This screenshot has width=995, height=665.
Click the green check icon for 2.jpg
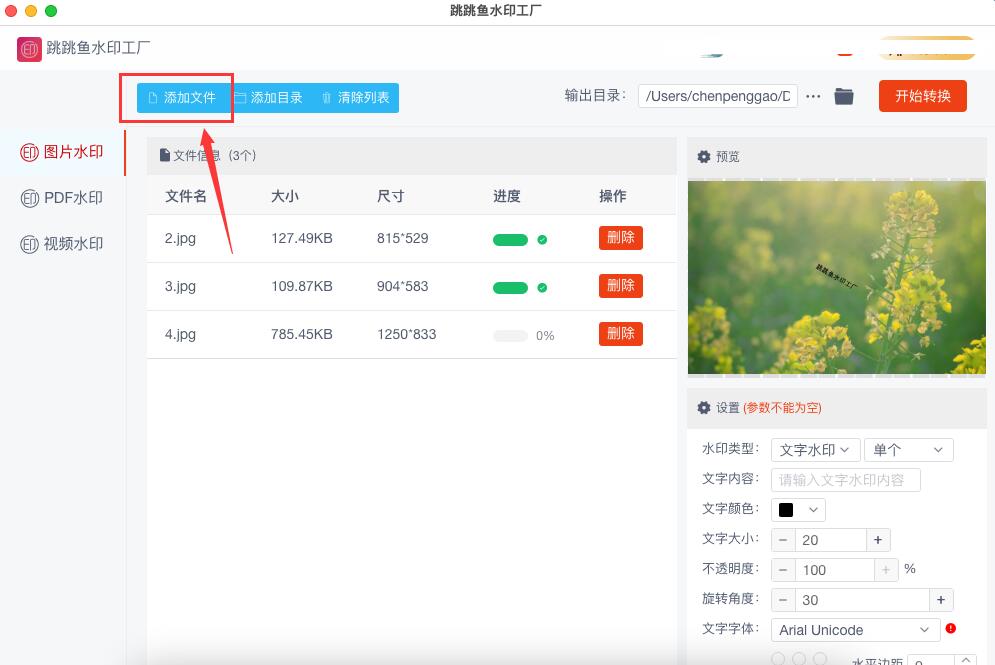tap(542, 239)
